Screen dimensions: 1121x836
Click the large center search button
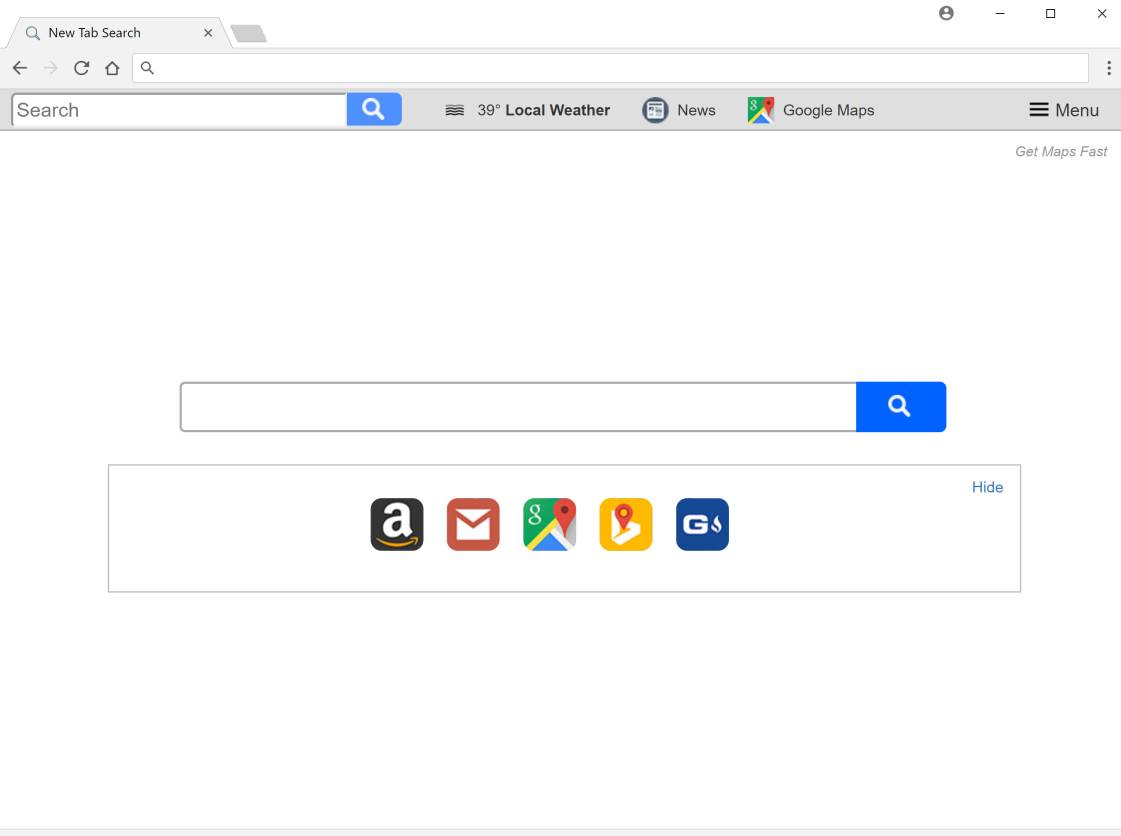(x=901, y=407)
